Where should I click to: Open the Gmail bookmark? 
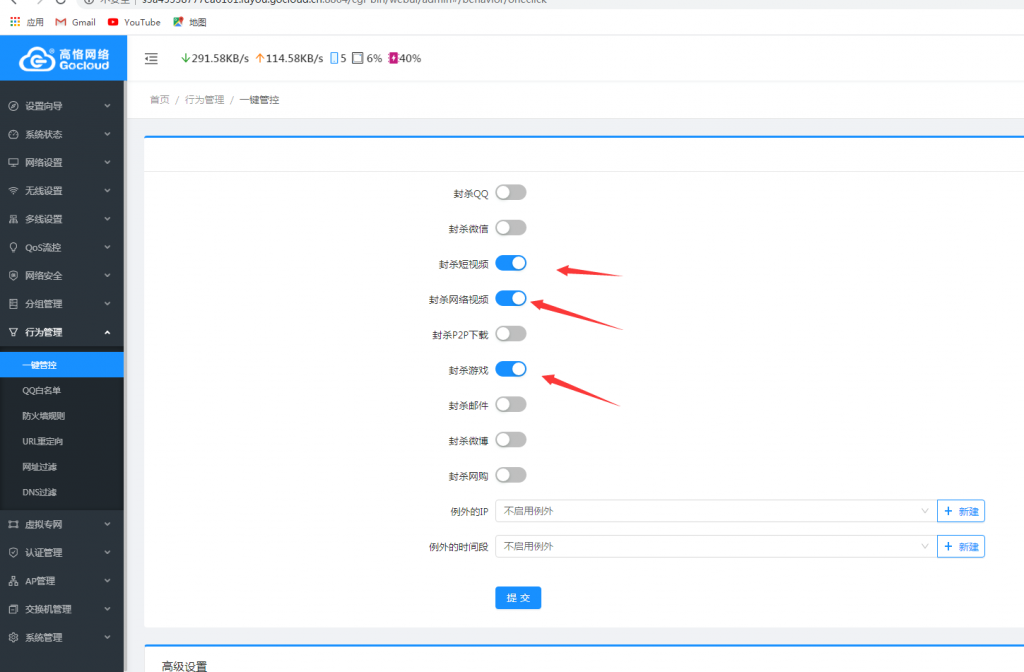pos(75,22)
